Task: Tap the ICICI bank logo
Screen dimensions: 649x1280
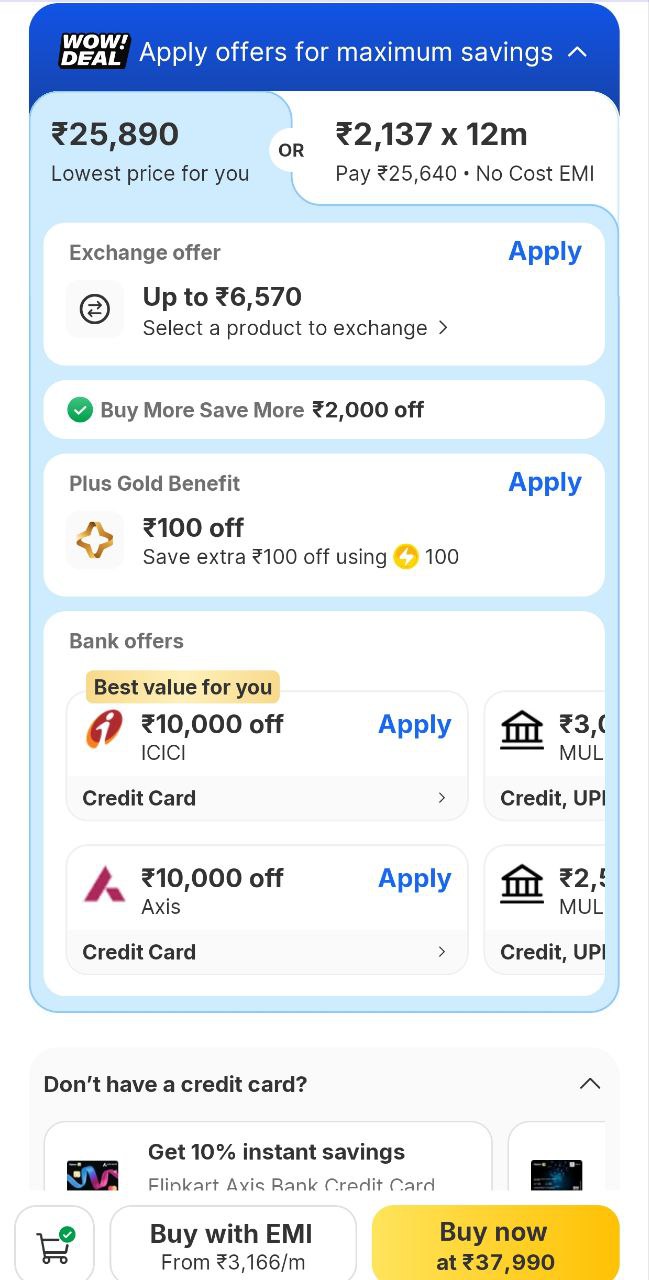Action: point(104,729)
